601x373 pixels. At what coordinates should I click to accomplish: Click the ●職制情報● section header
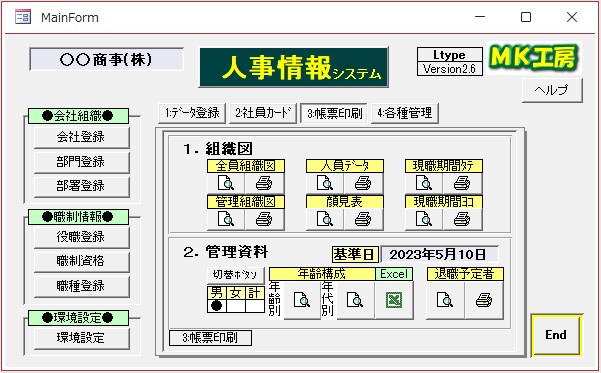coord(78,217)
